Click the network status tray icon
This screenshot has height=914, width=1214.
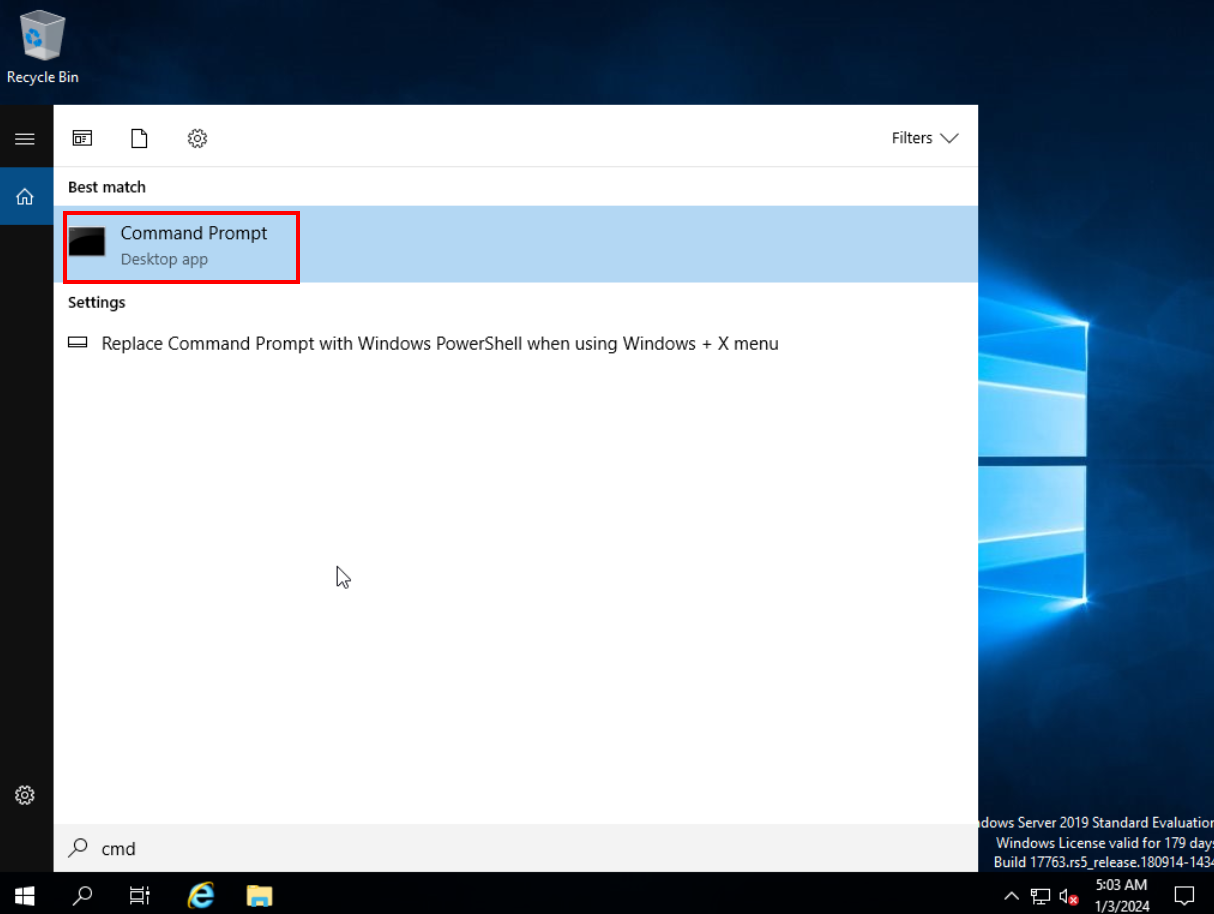click(x=1040, y=895)
